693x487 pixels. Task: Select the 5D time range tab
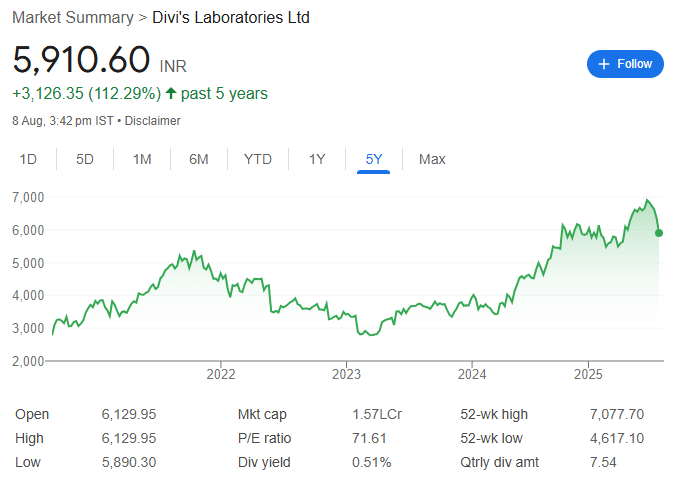[x=84, y=159]
